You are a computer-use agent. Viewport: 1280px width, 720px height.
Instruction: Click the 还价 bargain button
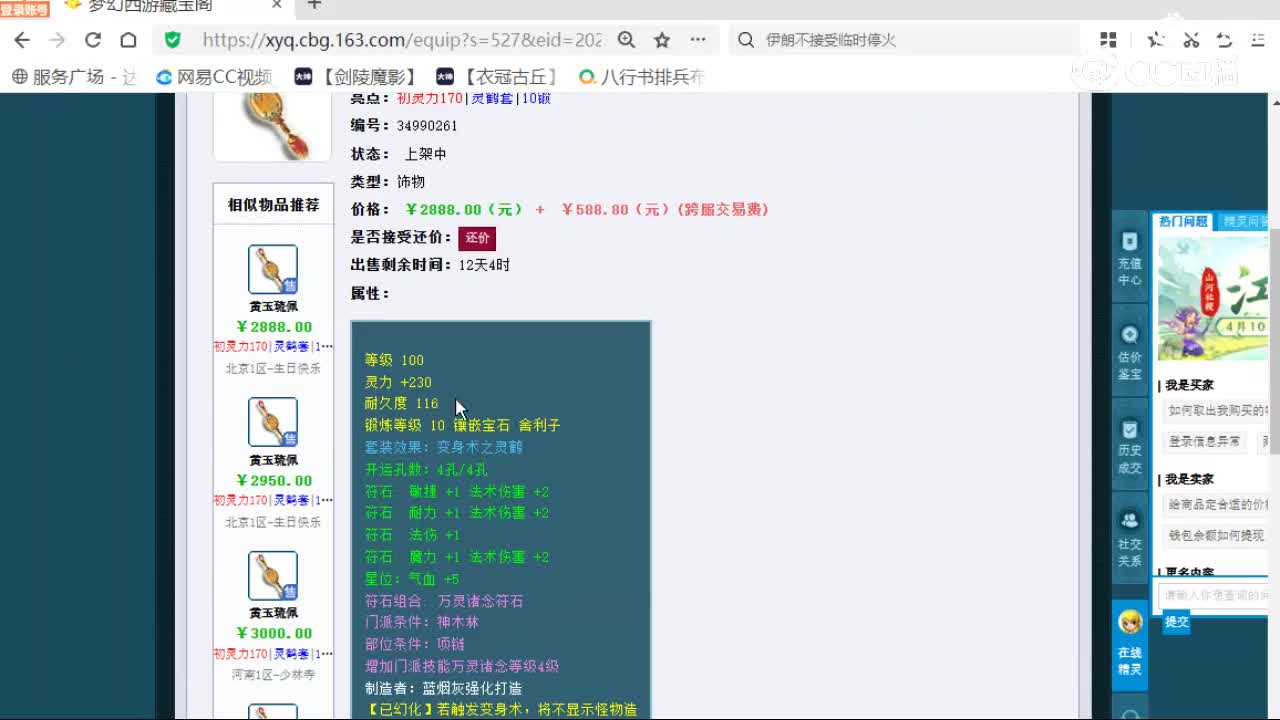477,238
